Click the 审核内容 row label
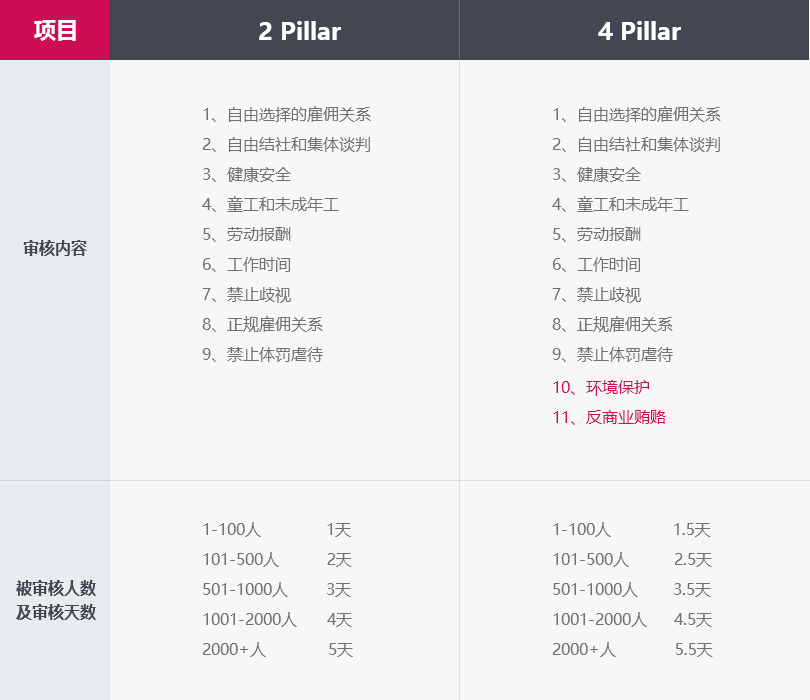The height and width of the screenshot is (700, 810). (55, 248)
